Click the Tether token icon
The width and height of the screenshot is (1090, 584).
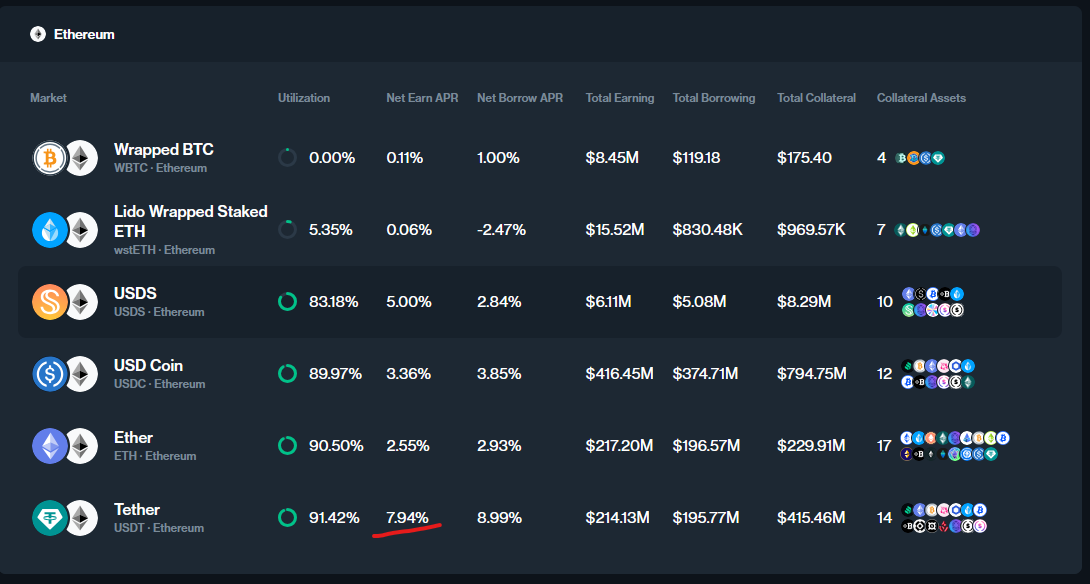tap(52, 517)
